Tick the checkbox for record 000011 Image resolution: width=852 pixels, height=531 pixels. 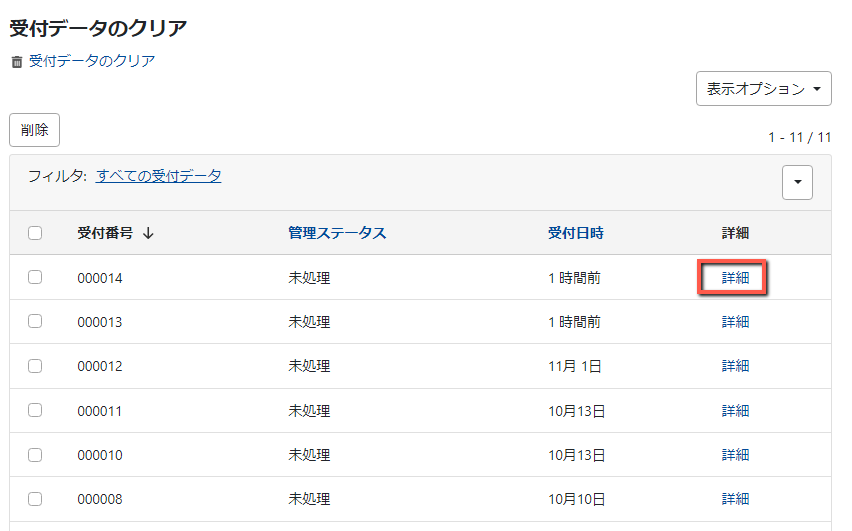click(x=35, y=410)
